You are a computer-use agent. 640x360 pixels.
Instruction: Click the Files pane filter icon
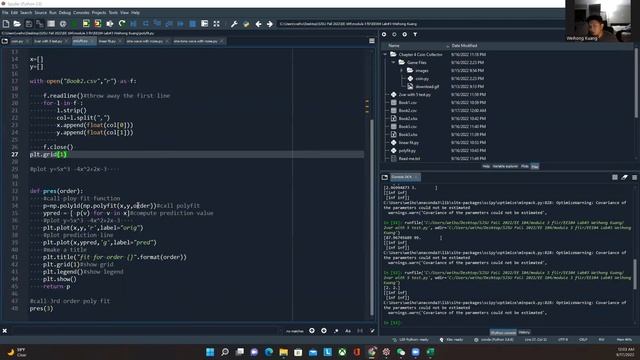(415, 35)
